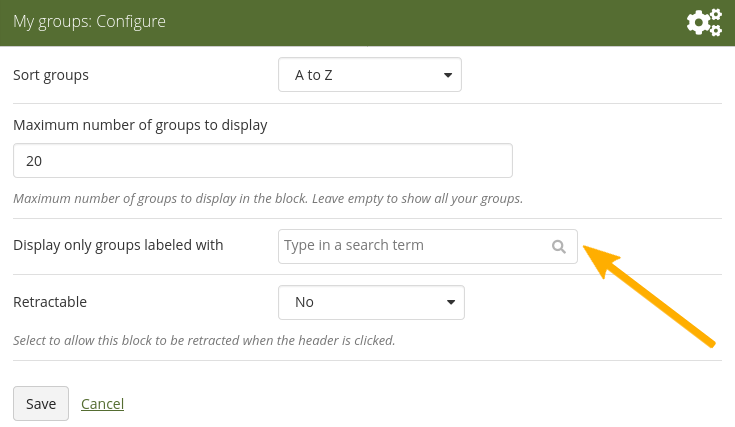Click help text about retracting the block
This screenshot has height=427, width=735.
tap(204, 340)
